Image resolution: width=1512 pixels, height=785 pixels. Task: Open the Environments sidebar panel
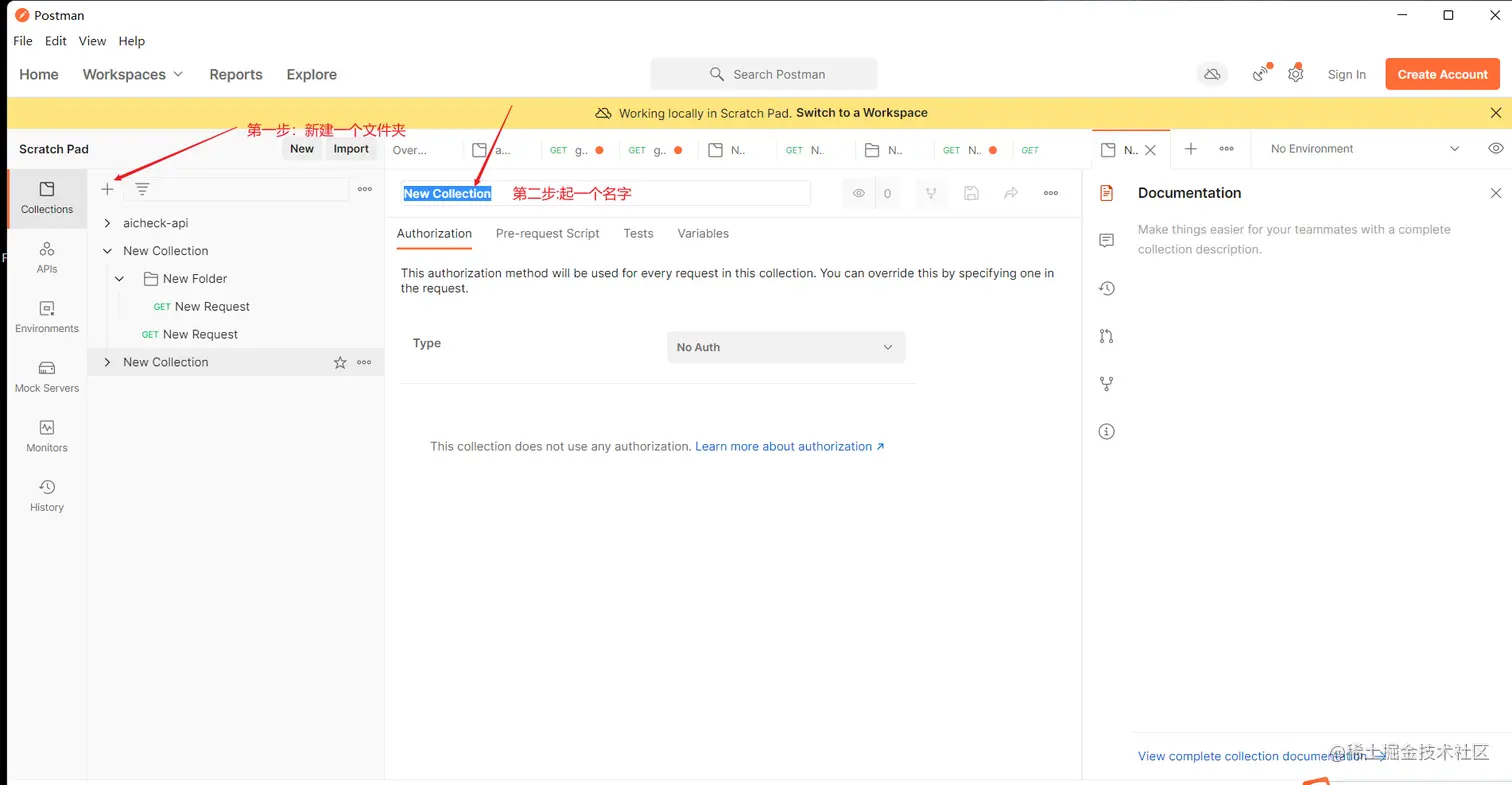[47, 317]
